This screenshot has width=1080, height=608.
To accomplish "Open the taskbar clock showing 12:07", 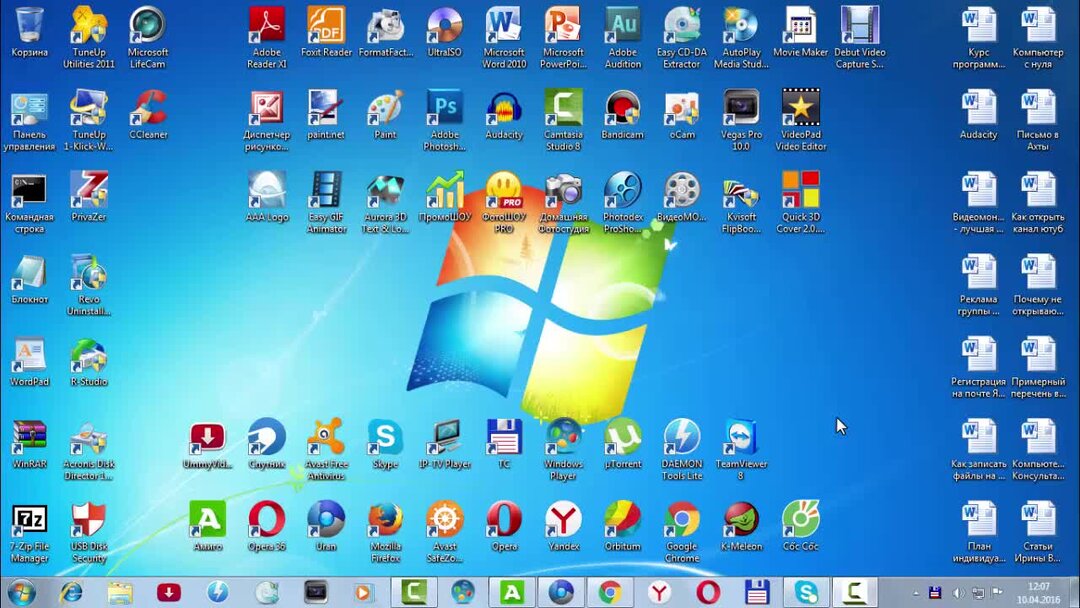I will (1039, 593).
